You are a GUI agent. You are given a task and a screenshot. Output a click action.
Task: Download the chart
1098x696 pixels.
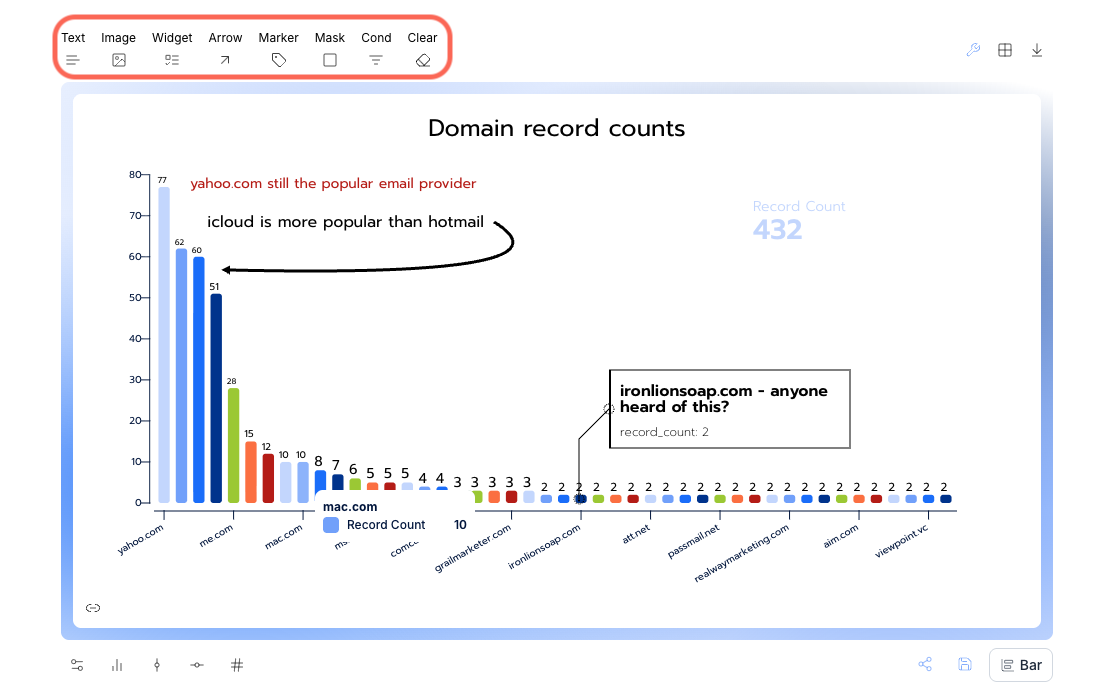[1037, 50]
